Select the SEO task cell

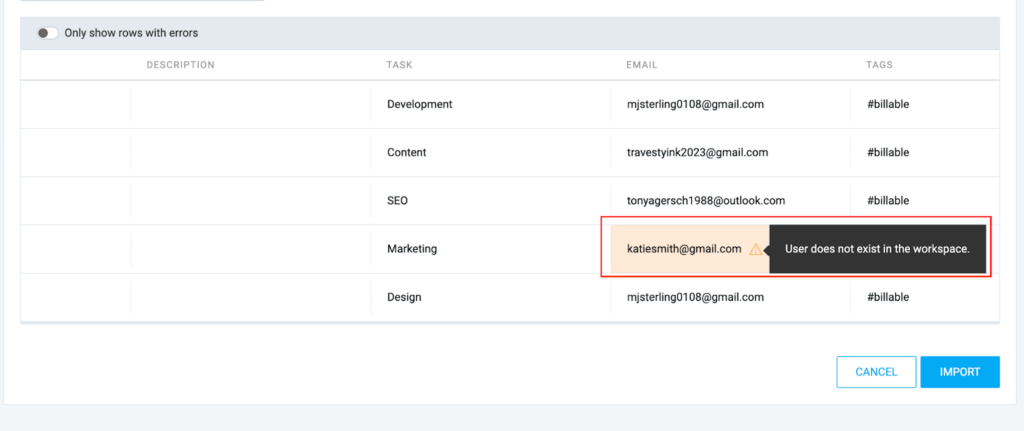point(397,200)
